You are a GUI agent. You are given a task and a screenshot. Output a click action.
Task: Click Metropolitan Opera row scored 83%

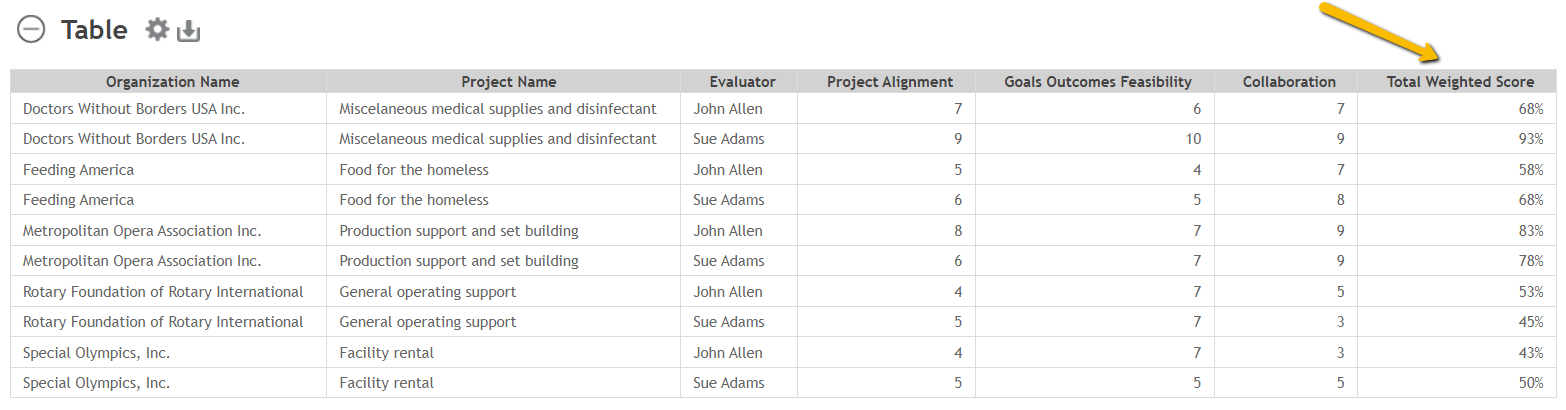click(783, 231)
